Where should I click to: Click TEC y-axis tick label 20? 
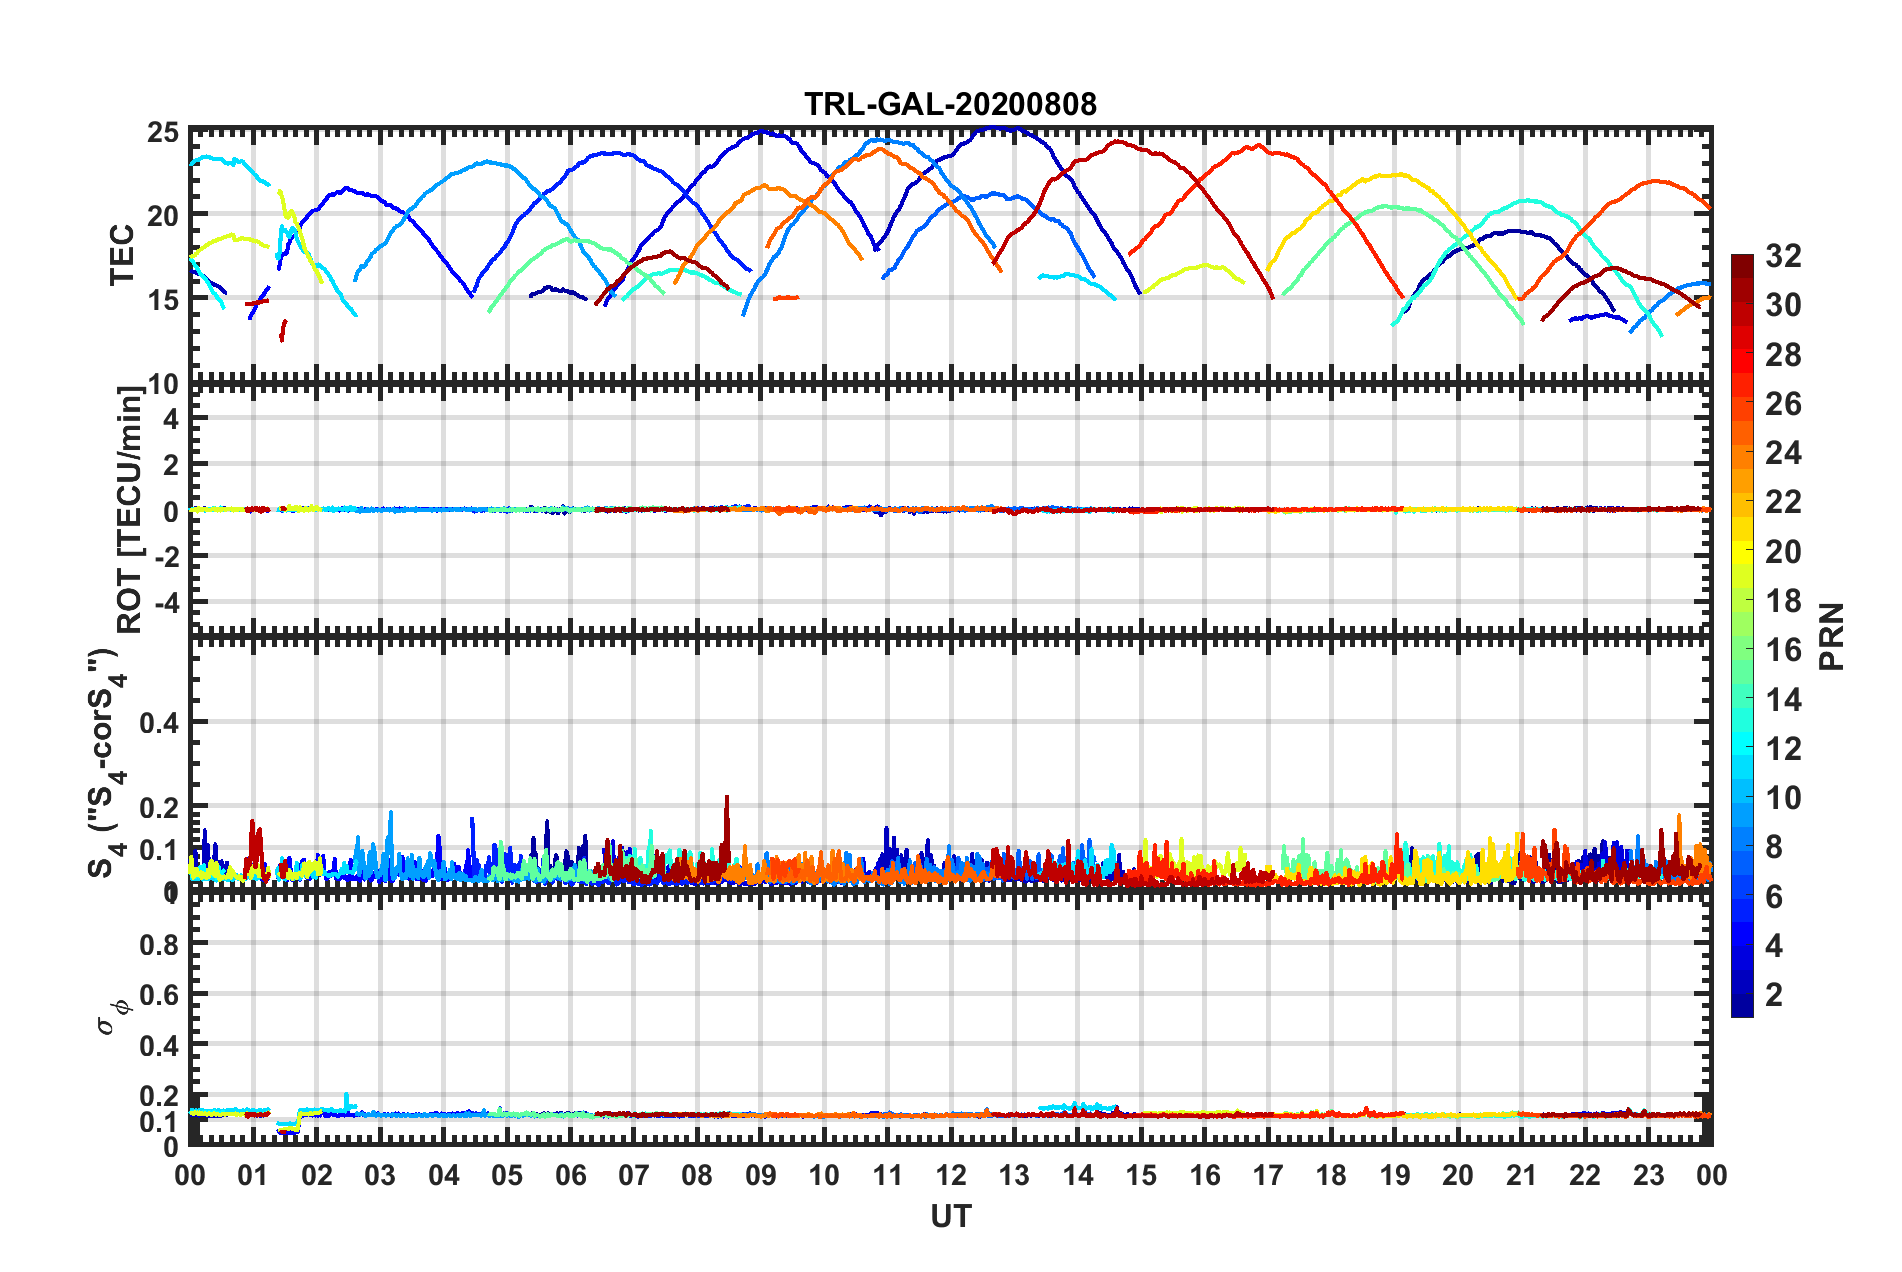[x=163, y=215]
